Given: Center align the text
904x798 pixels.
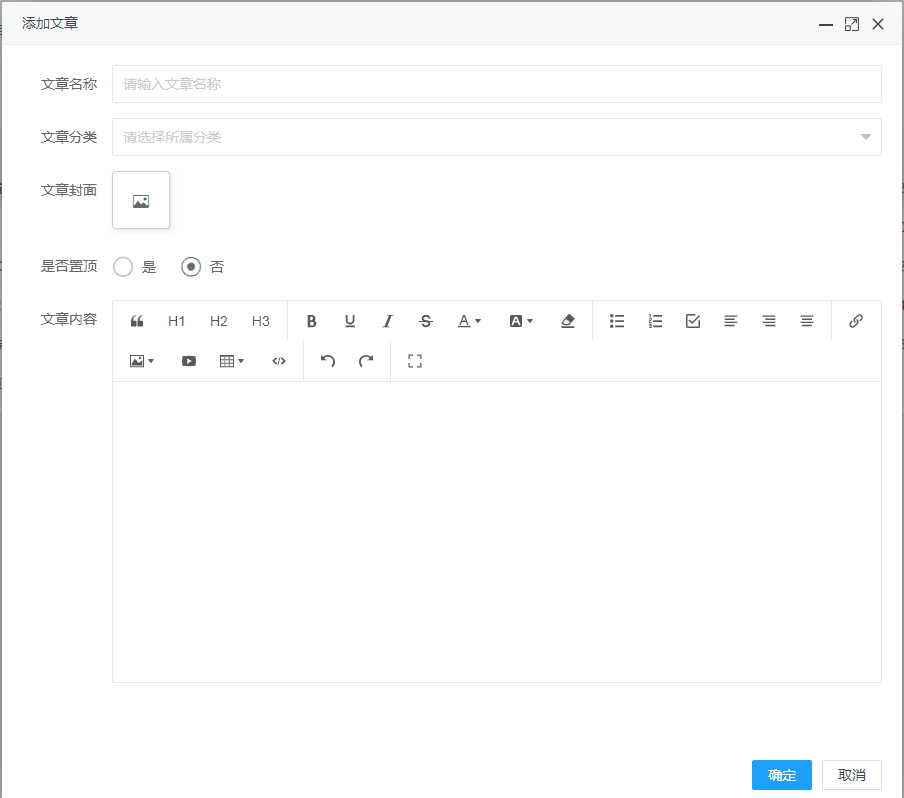Looking at the screenshot, I should click(x=807, y=321).
